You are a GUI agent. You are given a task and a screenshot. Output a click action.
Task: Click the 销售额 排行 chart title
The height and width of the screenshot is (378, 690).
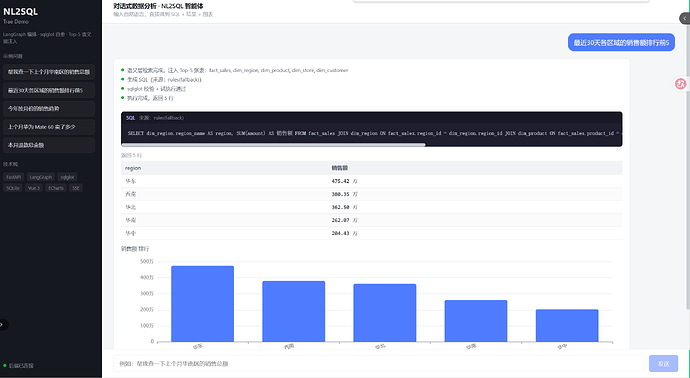pos(135,249)
